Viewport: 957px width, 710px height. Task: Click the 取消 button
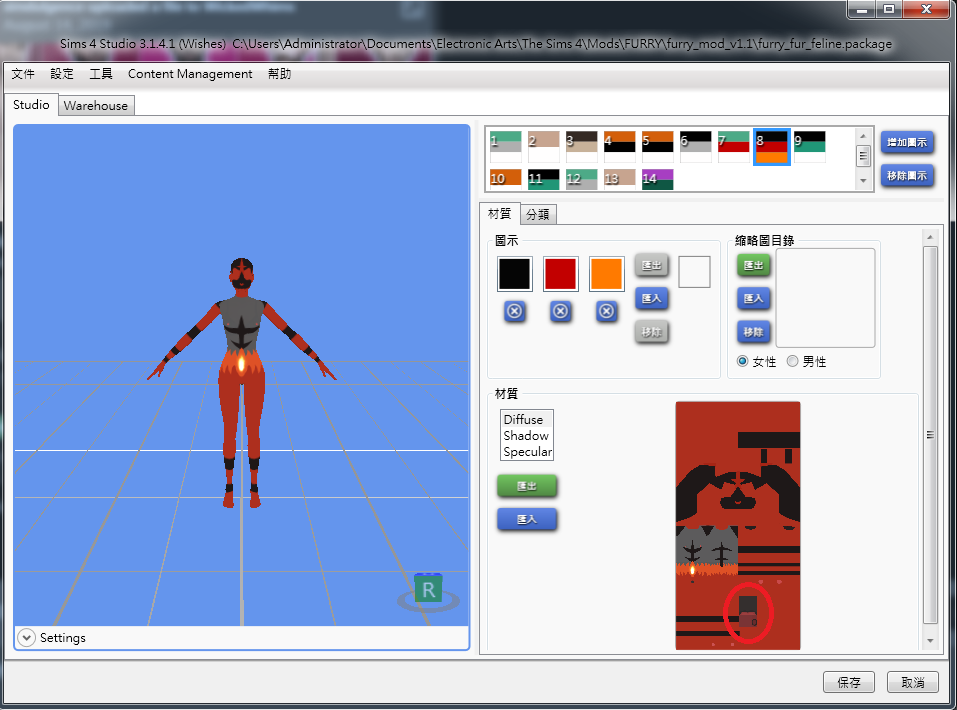(912, 682)
